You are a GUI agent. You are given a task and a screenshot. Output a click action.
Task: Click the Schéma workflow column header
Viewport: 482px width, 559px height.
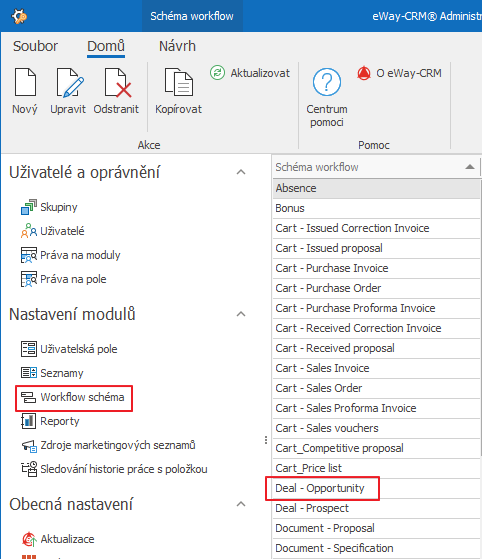click(x=376, y=167)
